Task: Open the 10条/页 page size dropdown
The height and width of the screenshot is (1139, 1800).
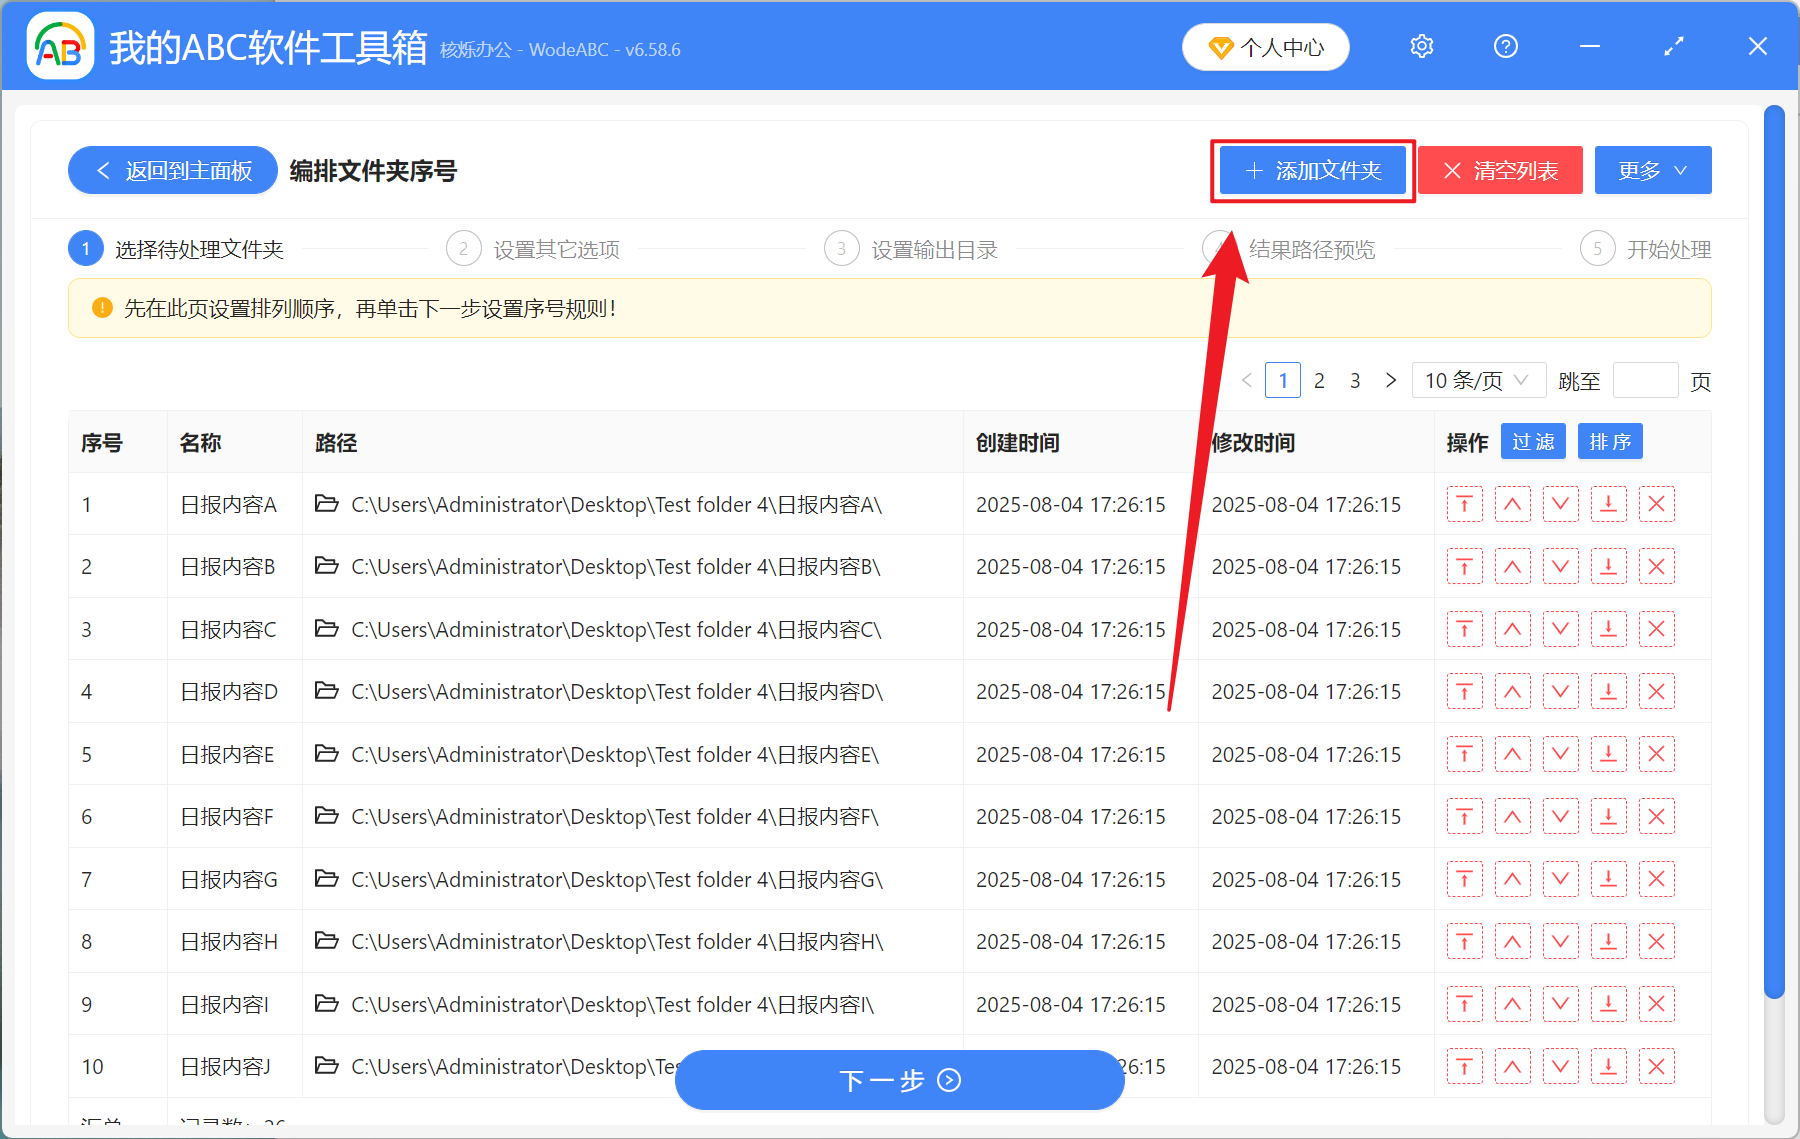Action: [x=1478, y=380]
